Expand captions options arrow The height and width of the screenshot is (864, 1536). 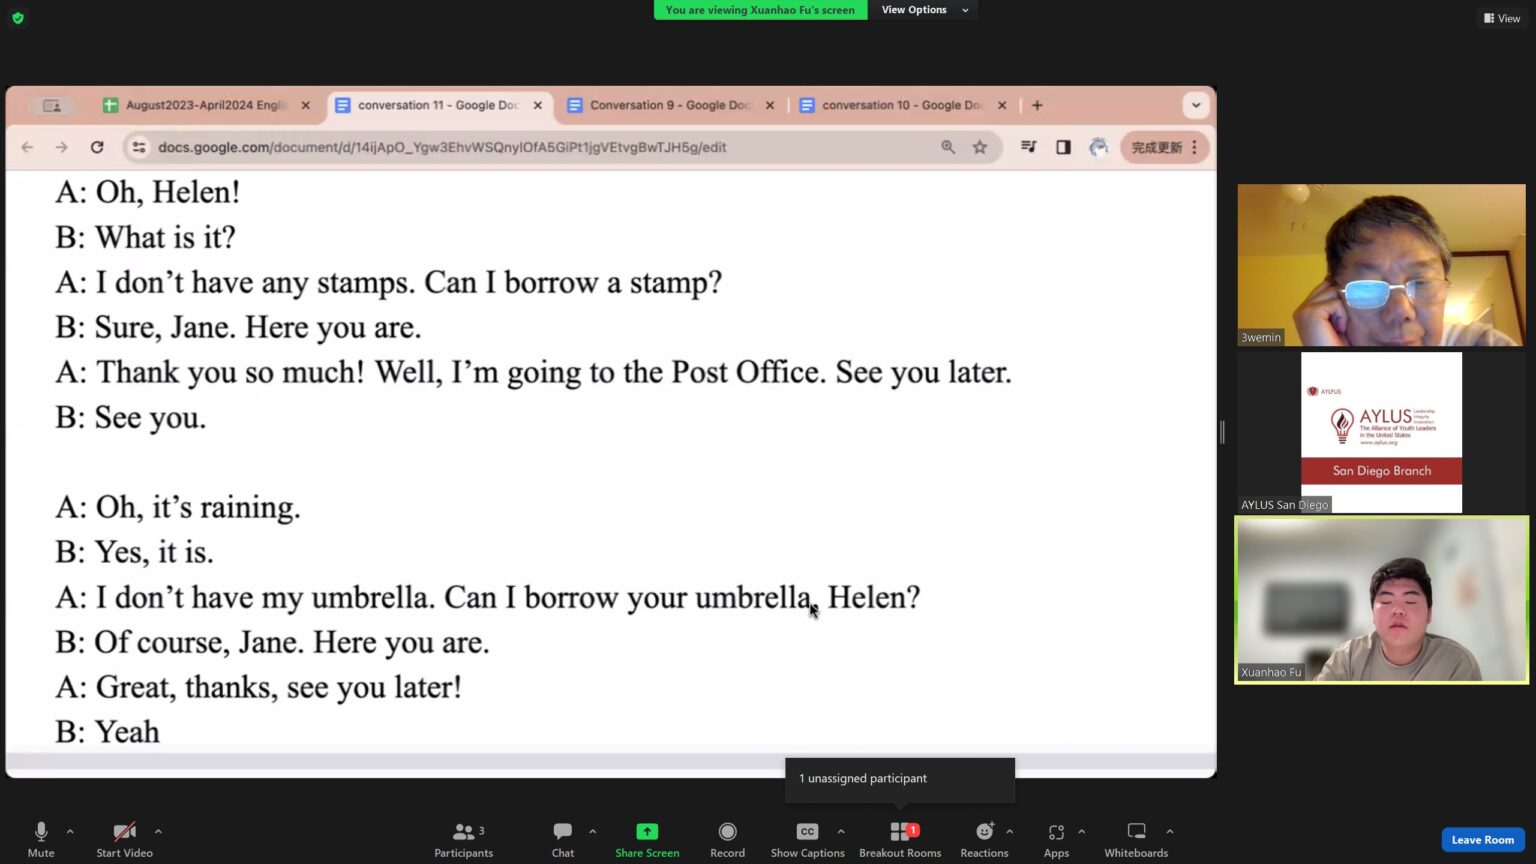841,831
